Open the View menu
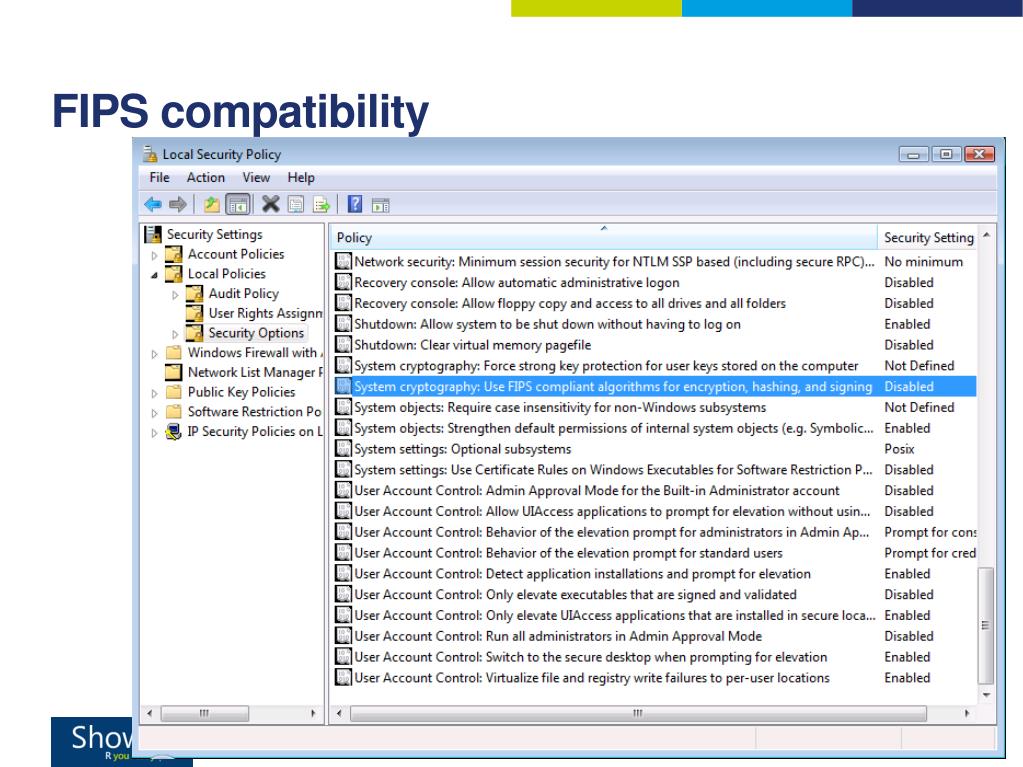This screenshot has height=767, width=1023. pos(256,177)
